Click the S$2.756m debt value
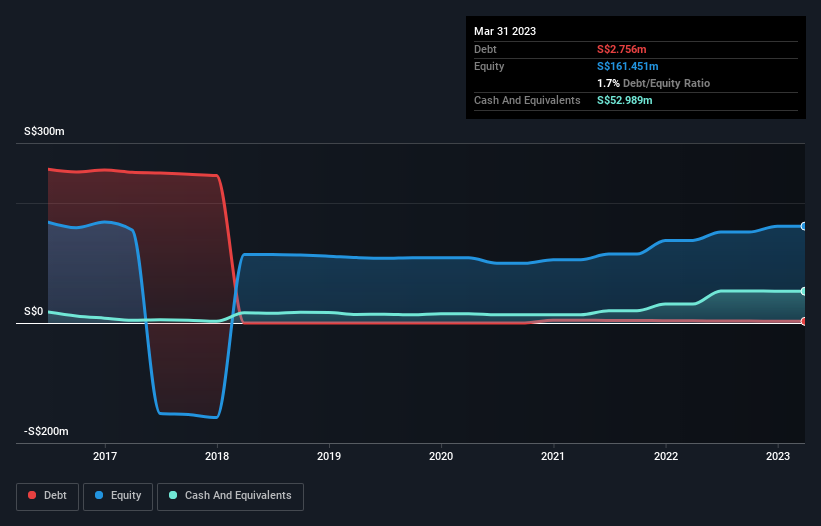This screenshot has height=526, width=821. coord(622,49)
